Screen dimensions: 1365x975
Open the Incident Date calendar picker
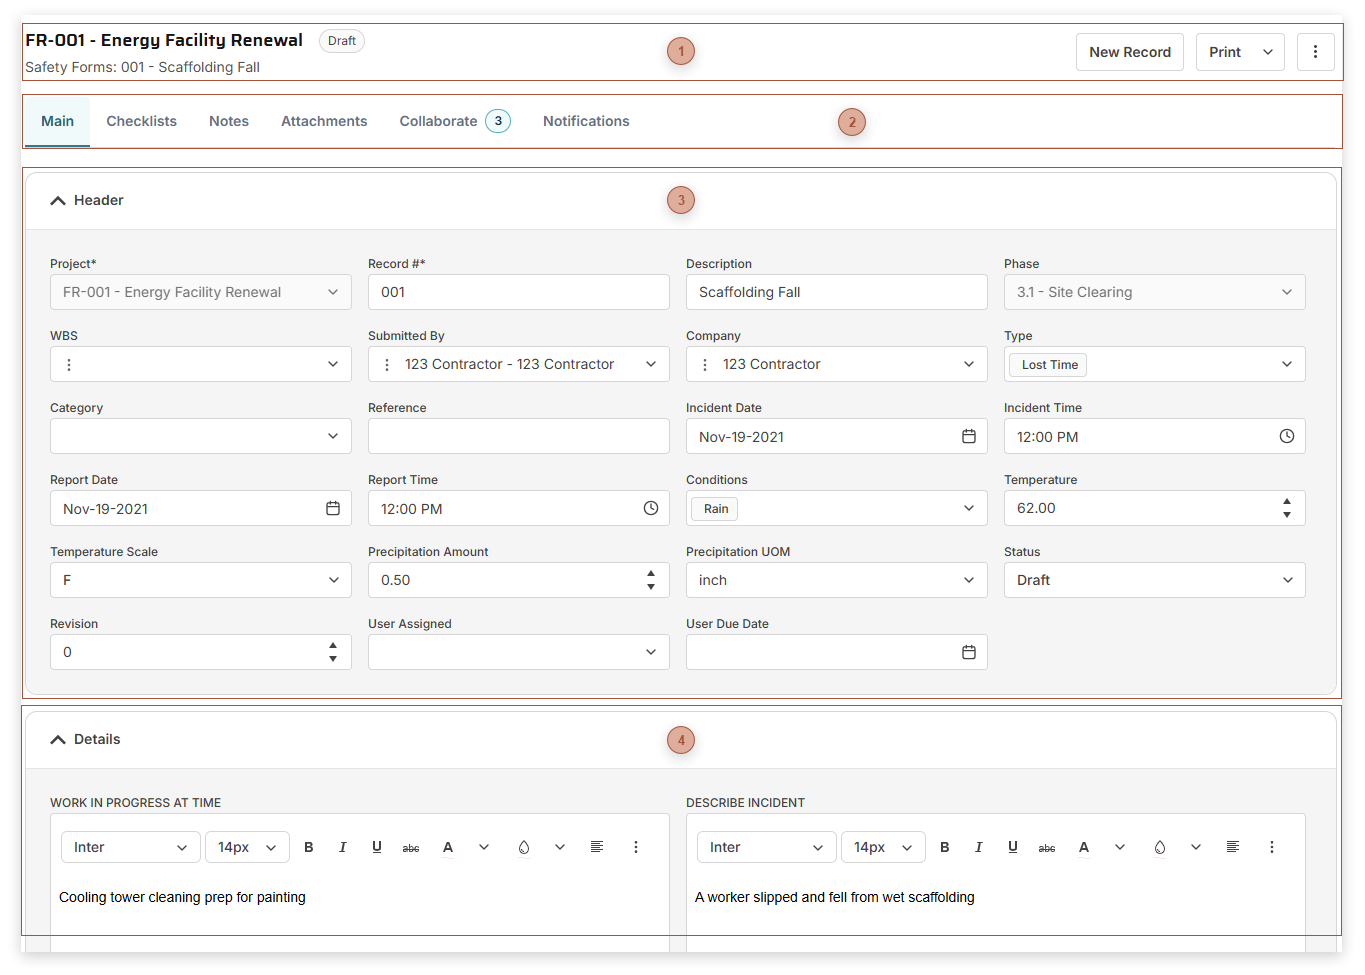(x=968, y=436)
